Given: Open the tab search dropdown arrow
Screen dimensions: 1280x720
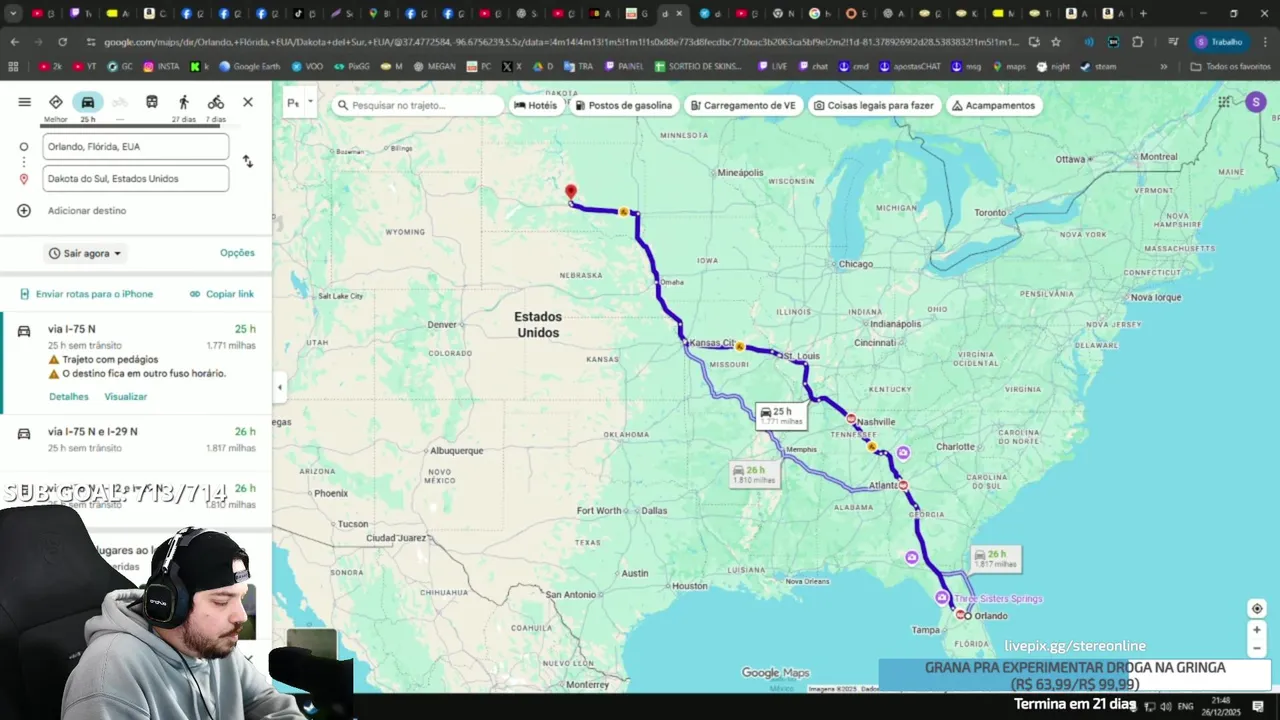Looking at the screenshot, I should click(14, 14).
